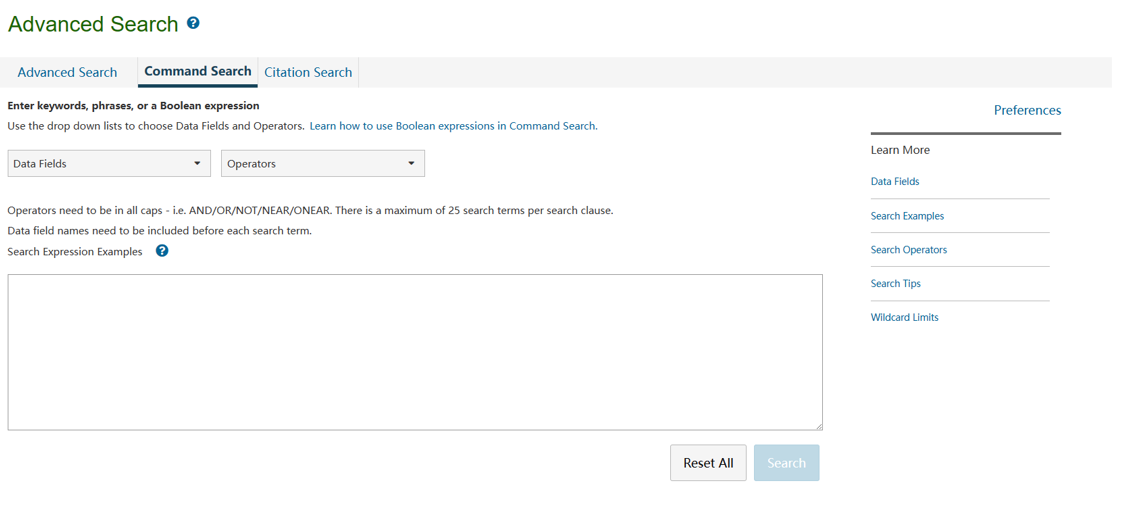Click the text area resize handle
Screen dimensions: 1139x511
coord(818,426)
